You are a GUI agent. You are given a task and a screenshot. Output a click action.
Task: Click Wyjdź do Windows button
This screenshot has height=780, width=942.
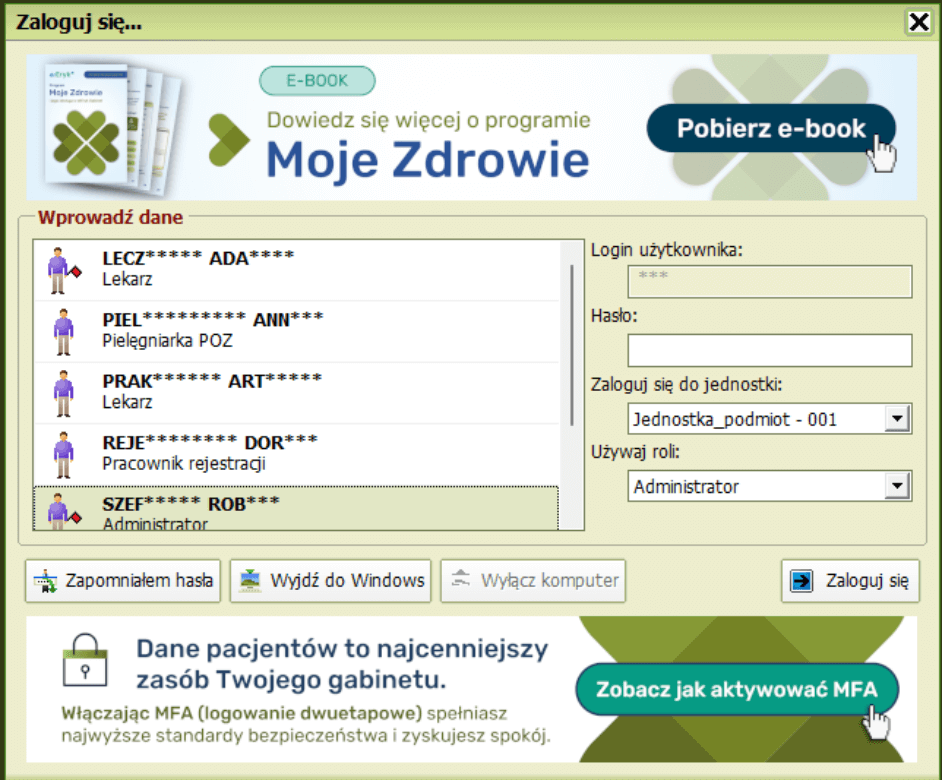[330, 581]
